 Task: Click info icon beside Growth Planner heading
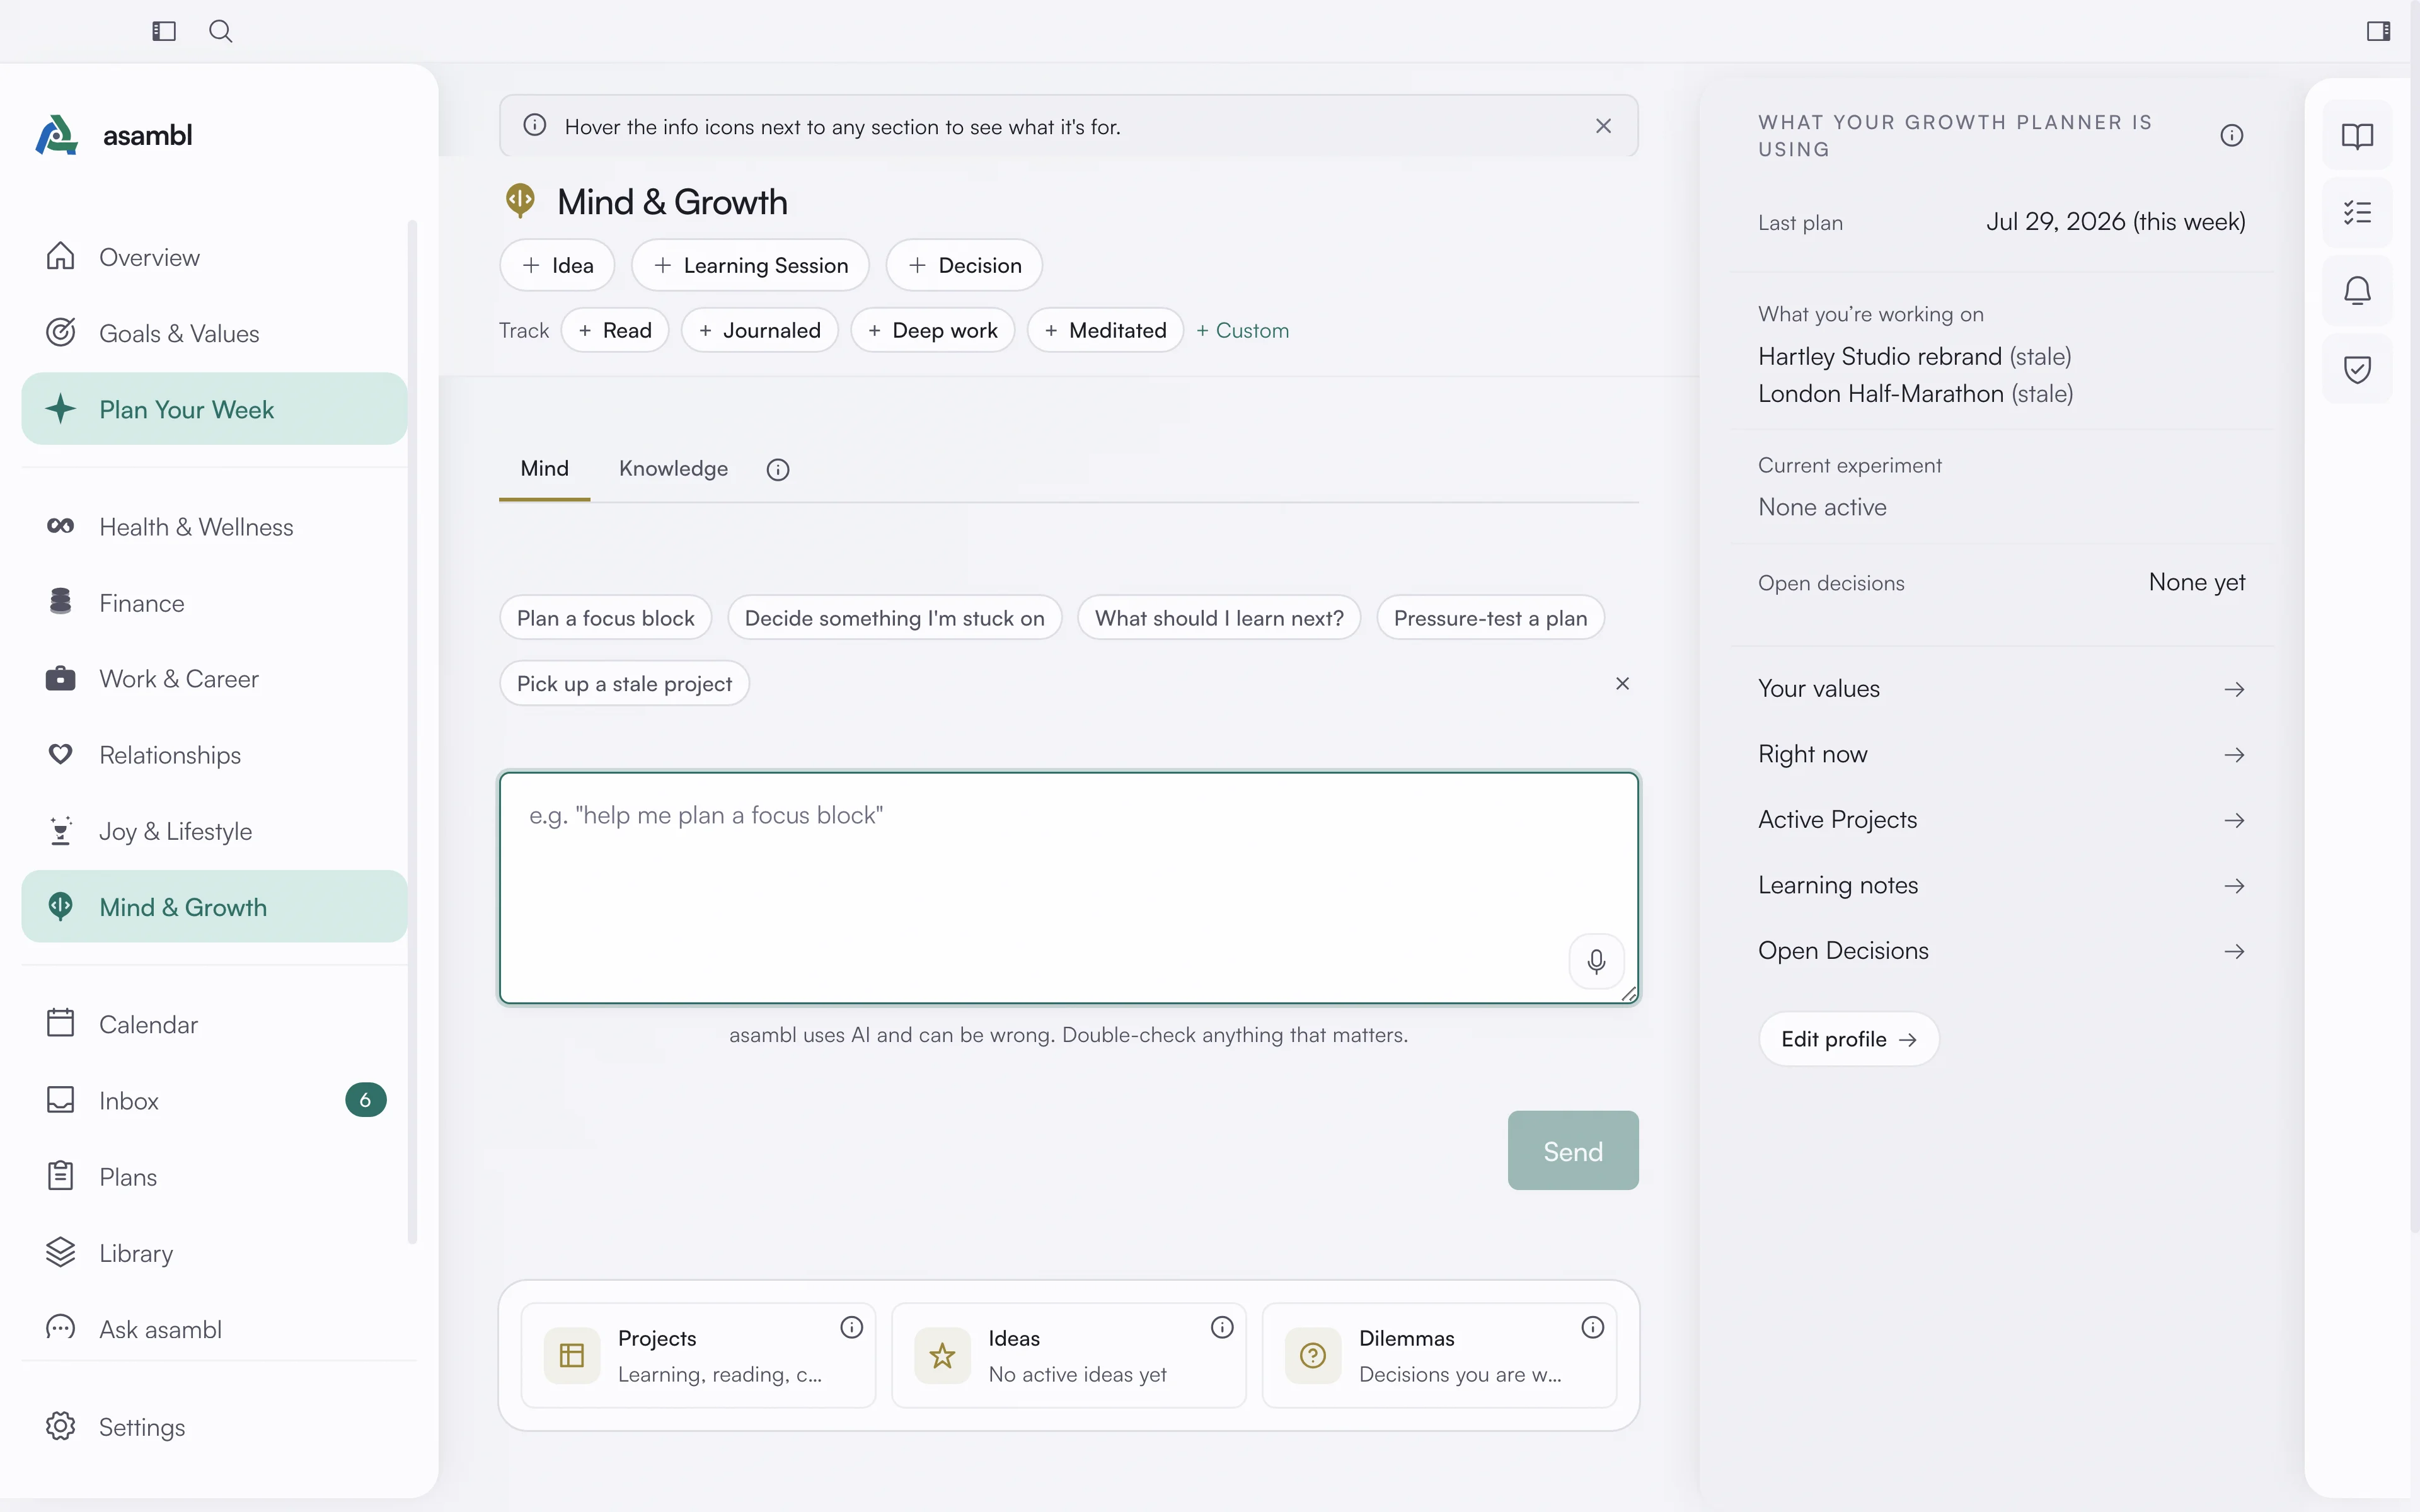pos(2232,135)
